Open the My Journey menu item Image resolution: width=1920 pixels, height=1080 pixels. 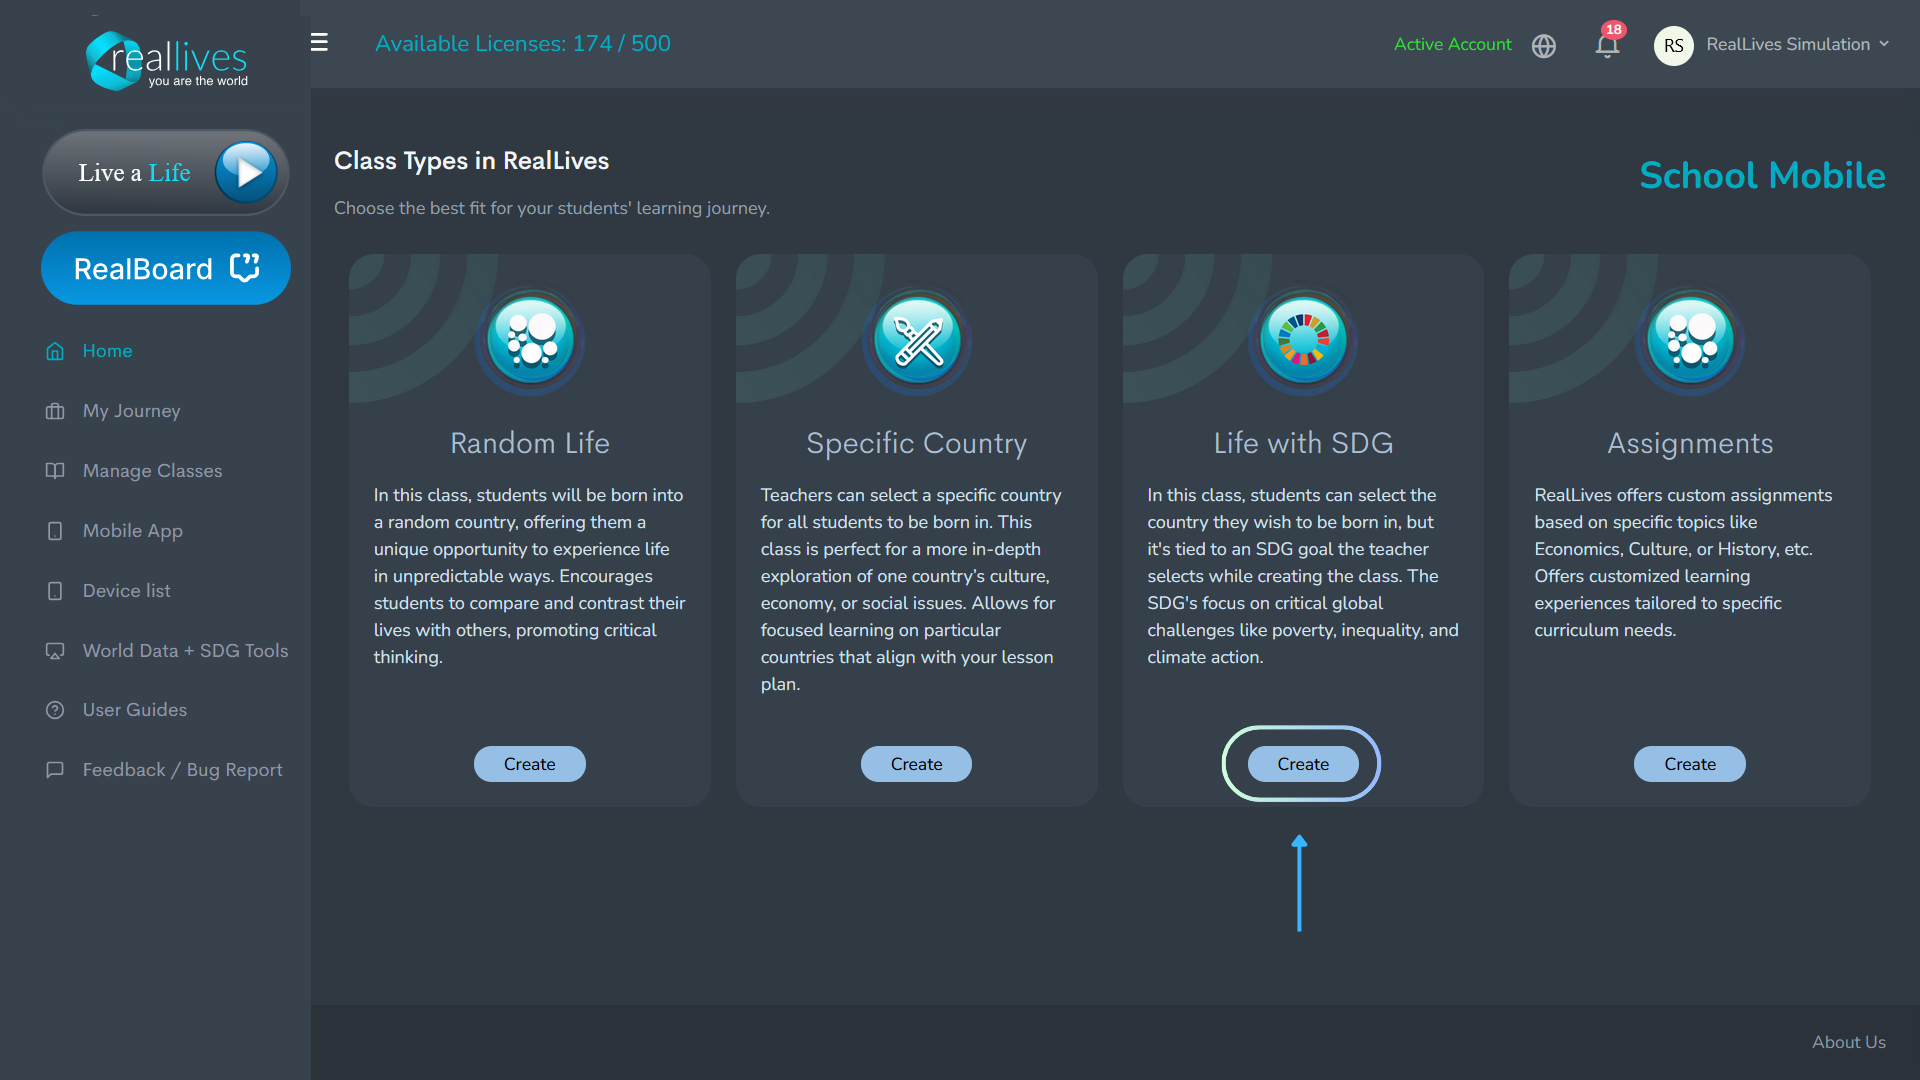click(x=132, y=411)
